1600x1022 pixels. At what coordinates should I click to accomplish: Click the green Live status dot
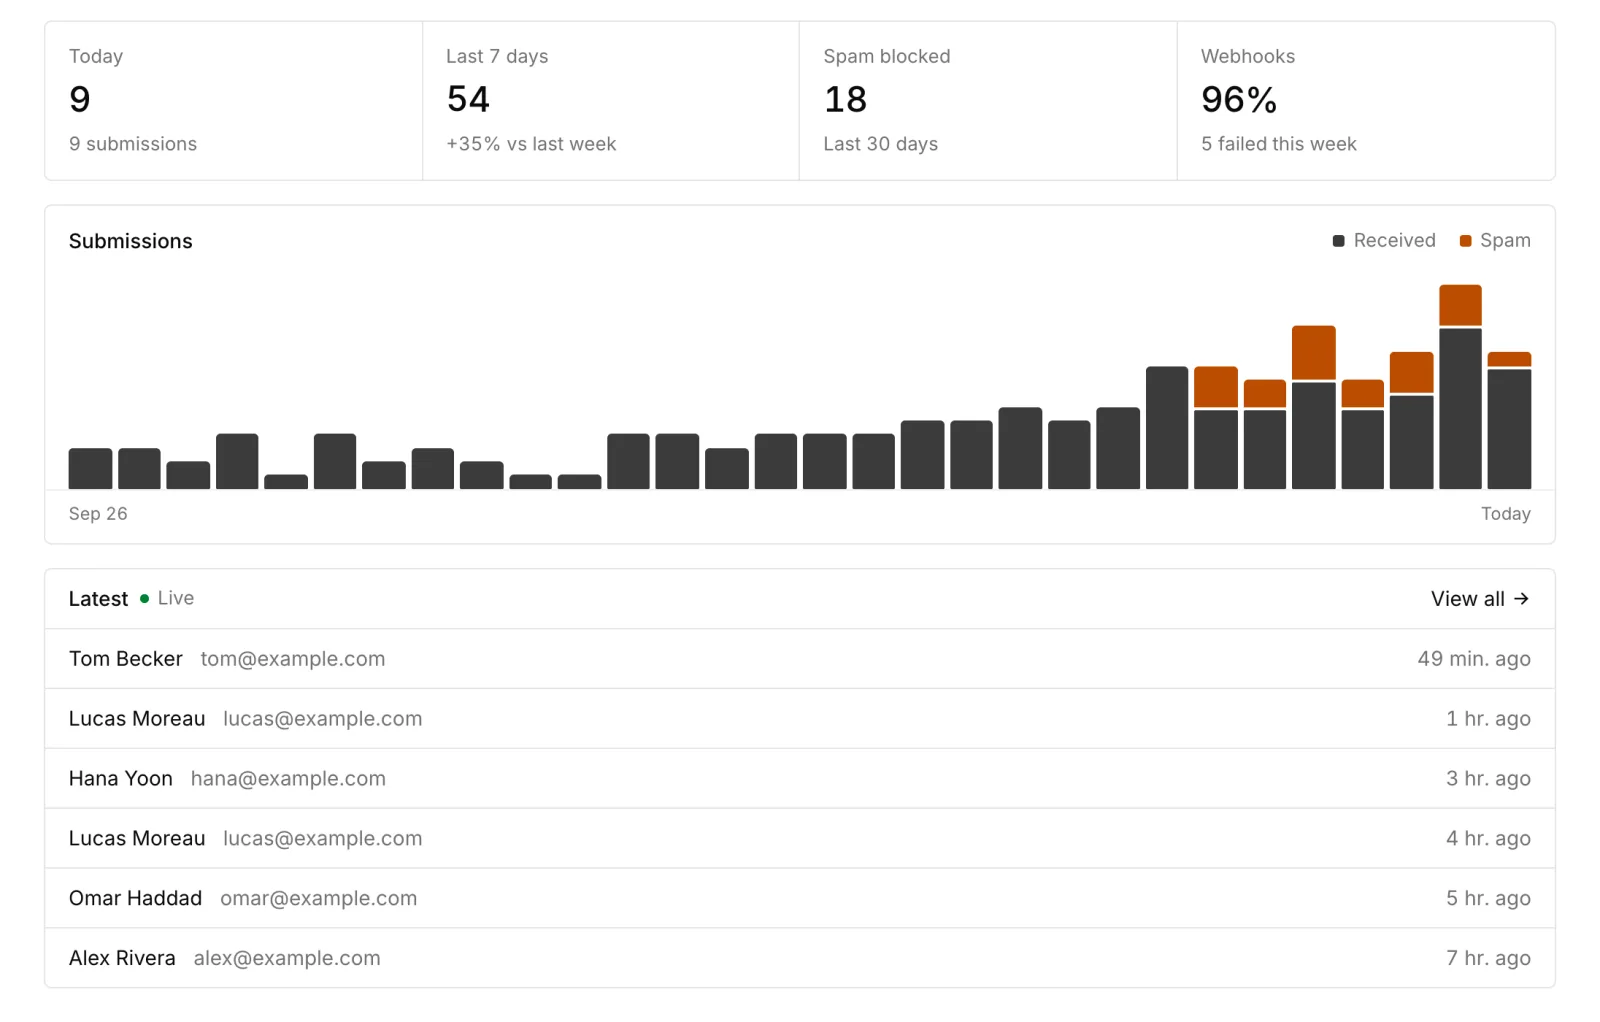coord(145,599)
